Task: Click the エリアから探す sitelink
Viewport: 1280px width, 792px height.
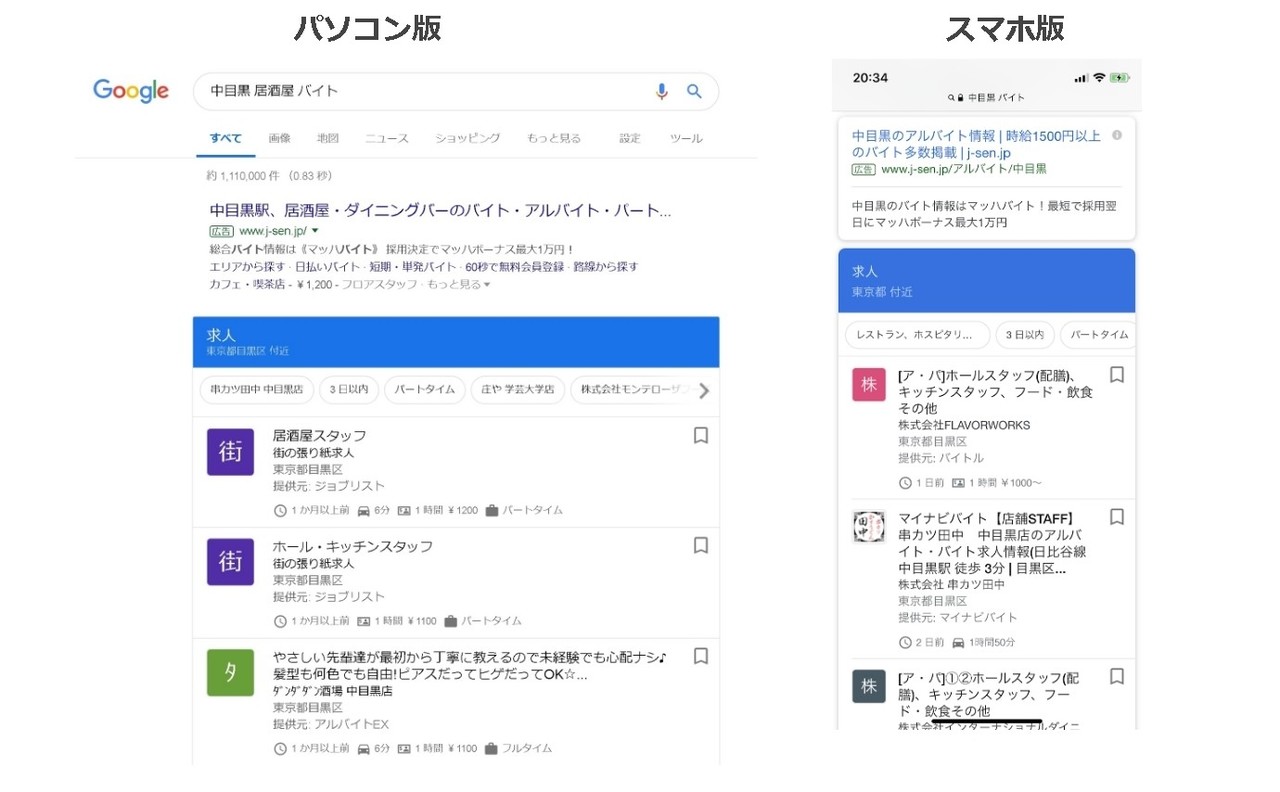Action: point(247,267)
